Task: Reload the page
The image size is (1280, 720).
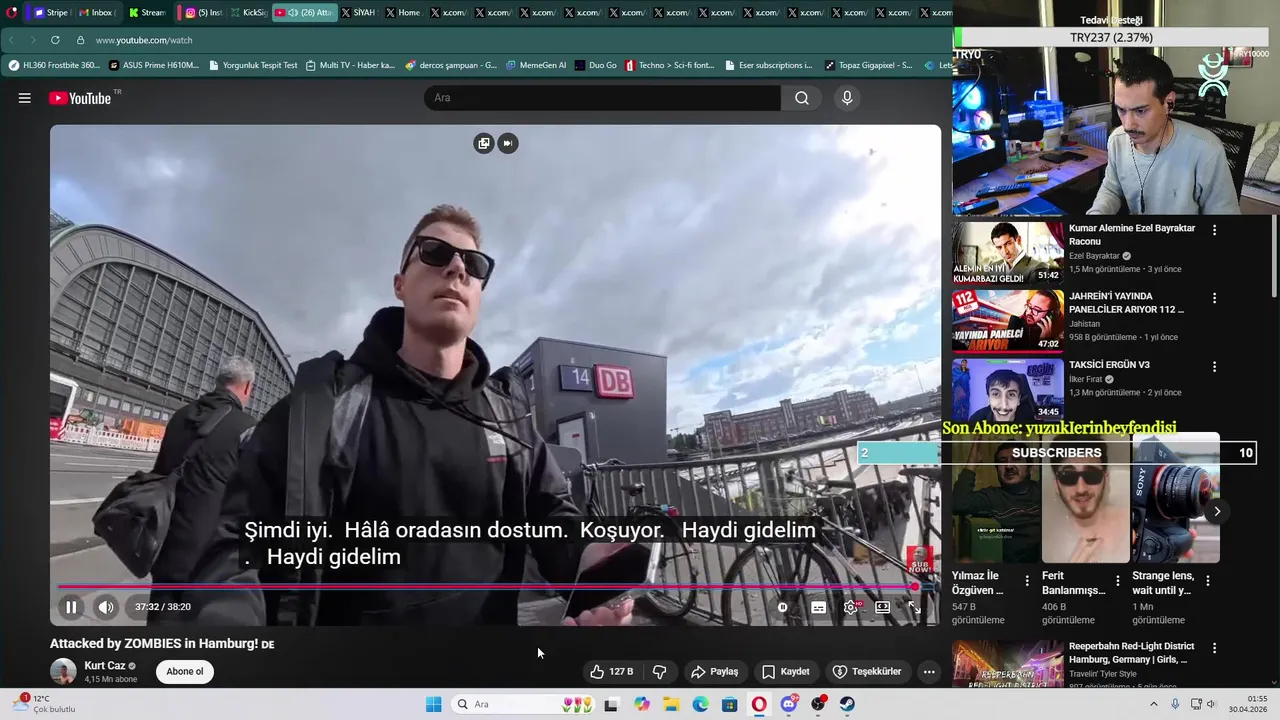Action: point(55,40)
